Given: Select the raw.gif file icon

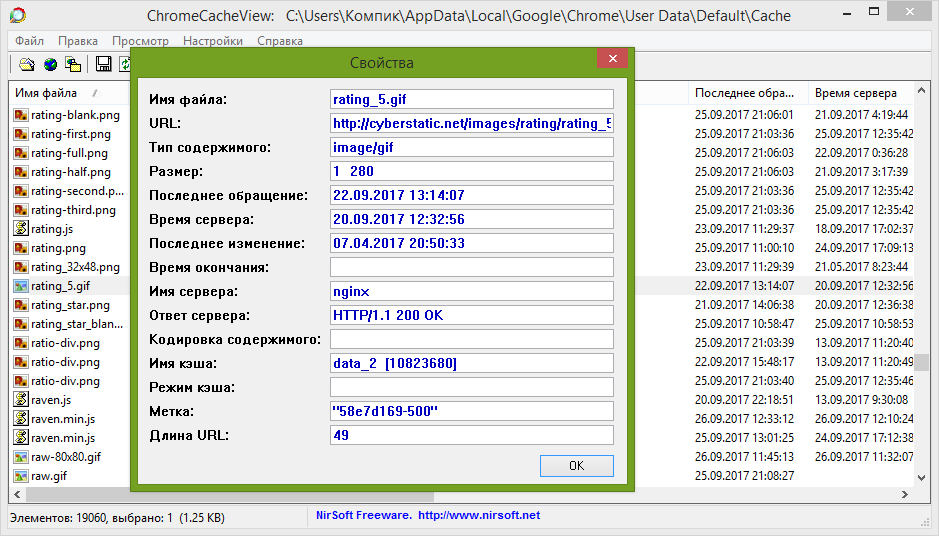Looking at the screenshot, I should pos(21,476).
